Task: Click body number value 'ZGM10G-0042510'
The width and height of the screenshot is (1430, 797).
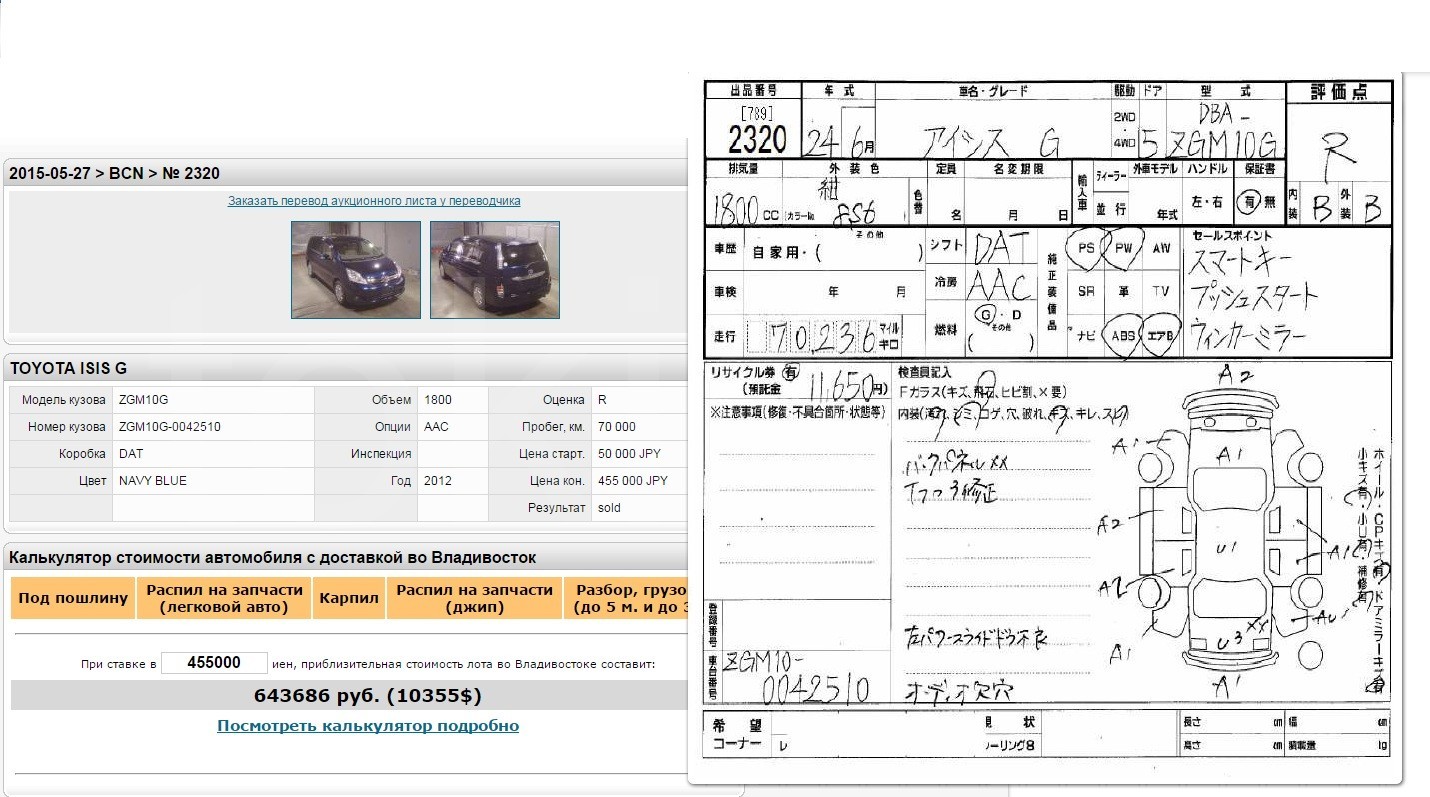Action: (x=169, y=427)
